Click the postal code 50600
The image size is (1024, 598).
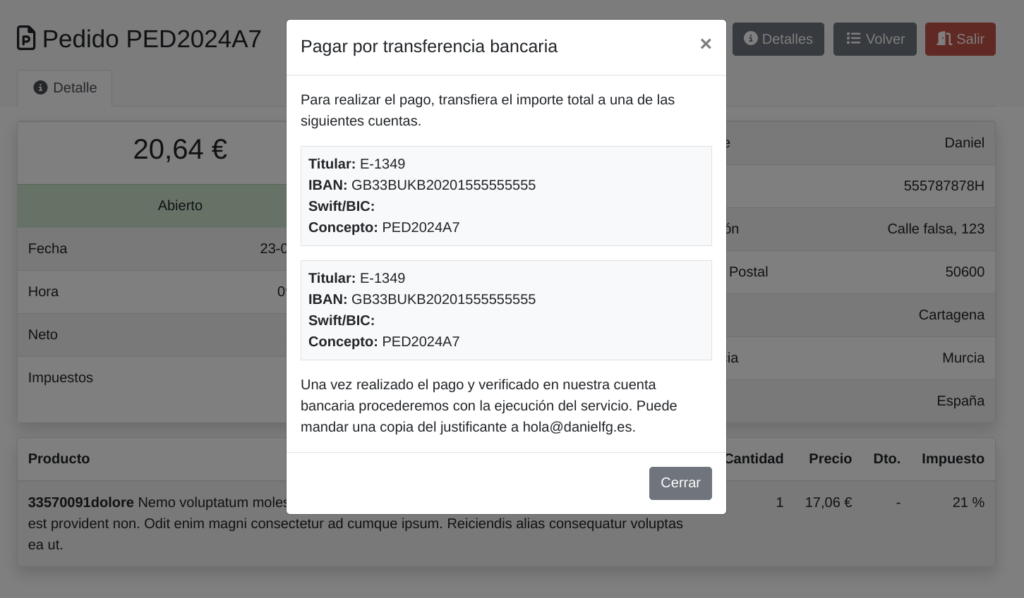965,272
